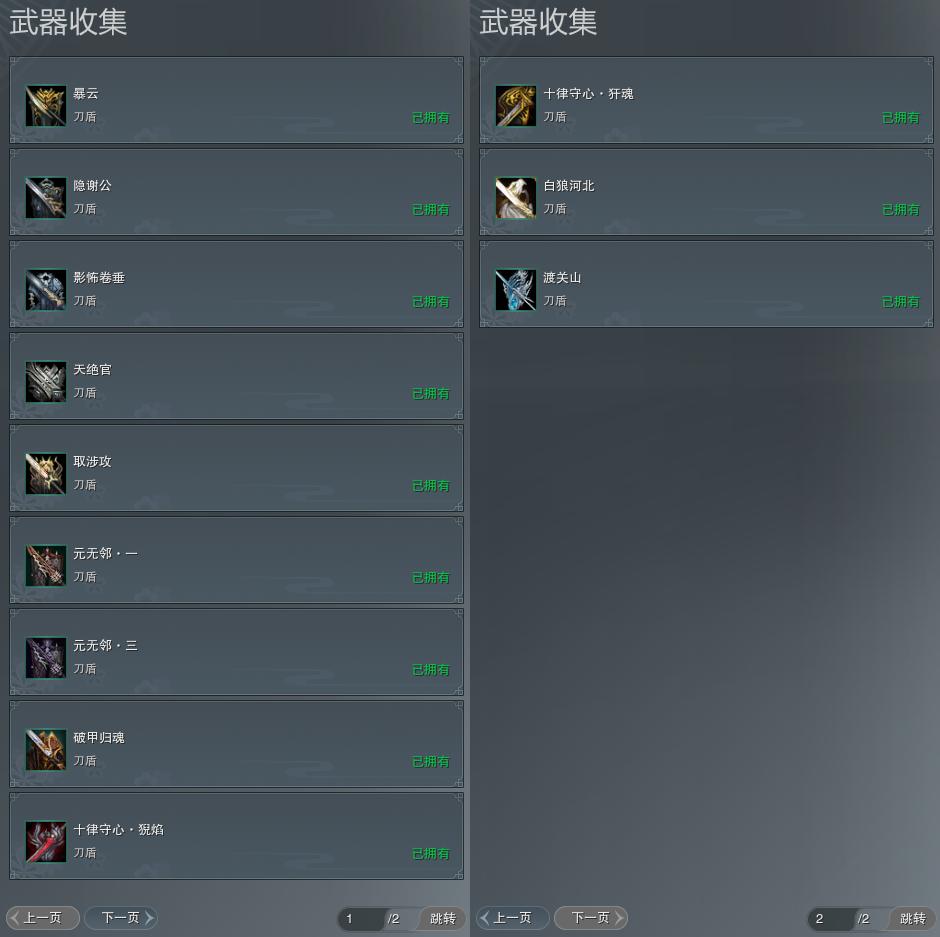
Task: Select the 元无邻·三 weapon icon
Action: (46, 658)
